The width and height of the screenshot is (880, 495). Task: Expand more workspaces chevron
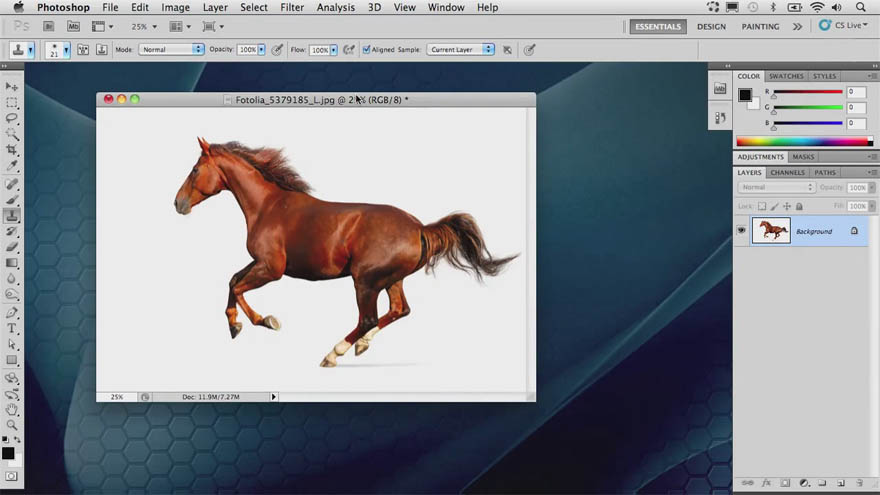tap(797, 26)
